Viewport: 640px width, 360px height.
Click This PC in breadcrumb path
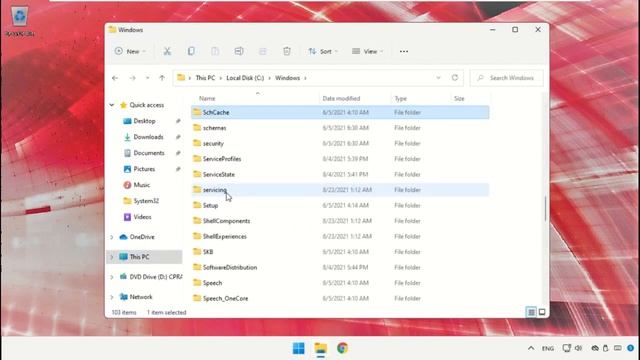click(x=205, y=78)
